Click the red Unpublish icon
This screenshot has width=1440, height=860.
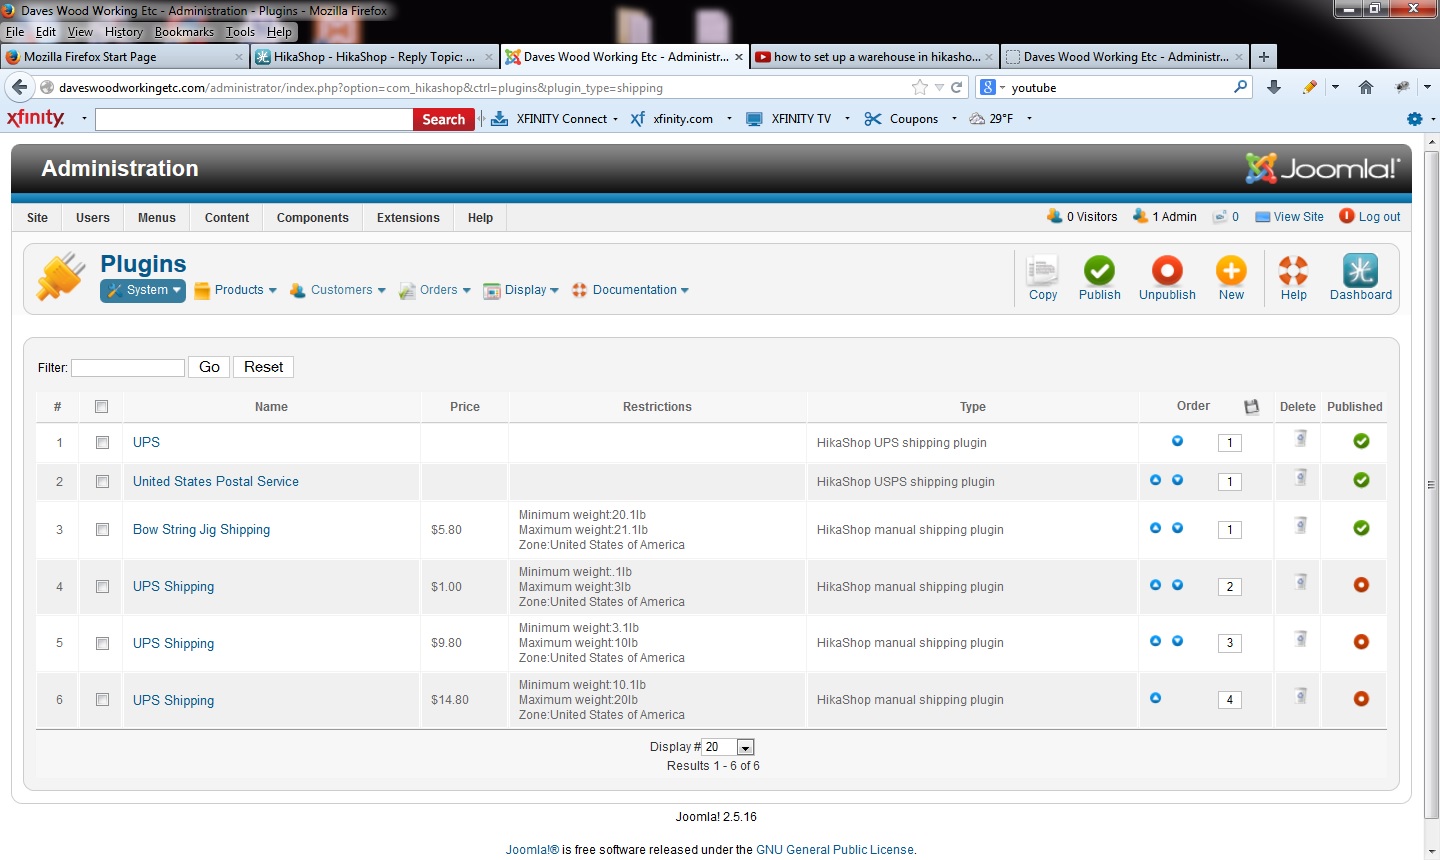click(1167, 270)
